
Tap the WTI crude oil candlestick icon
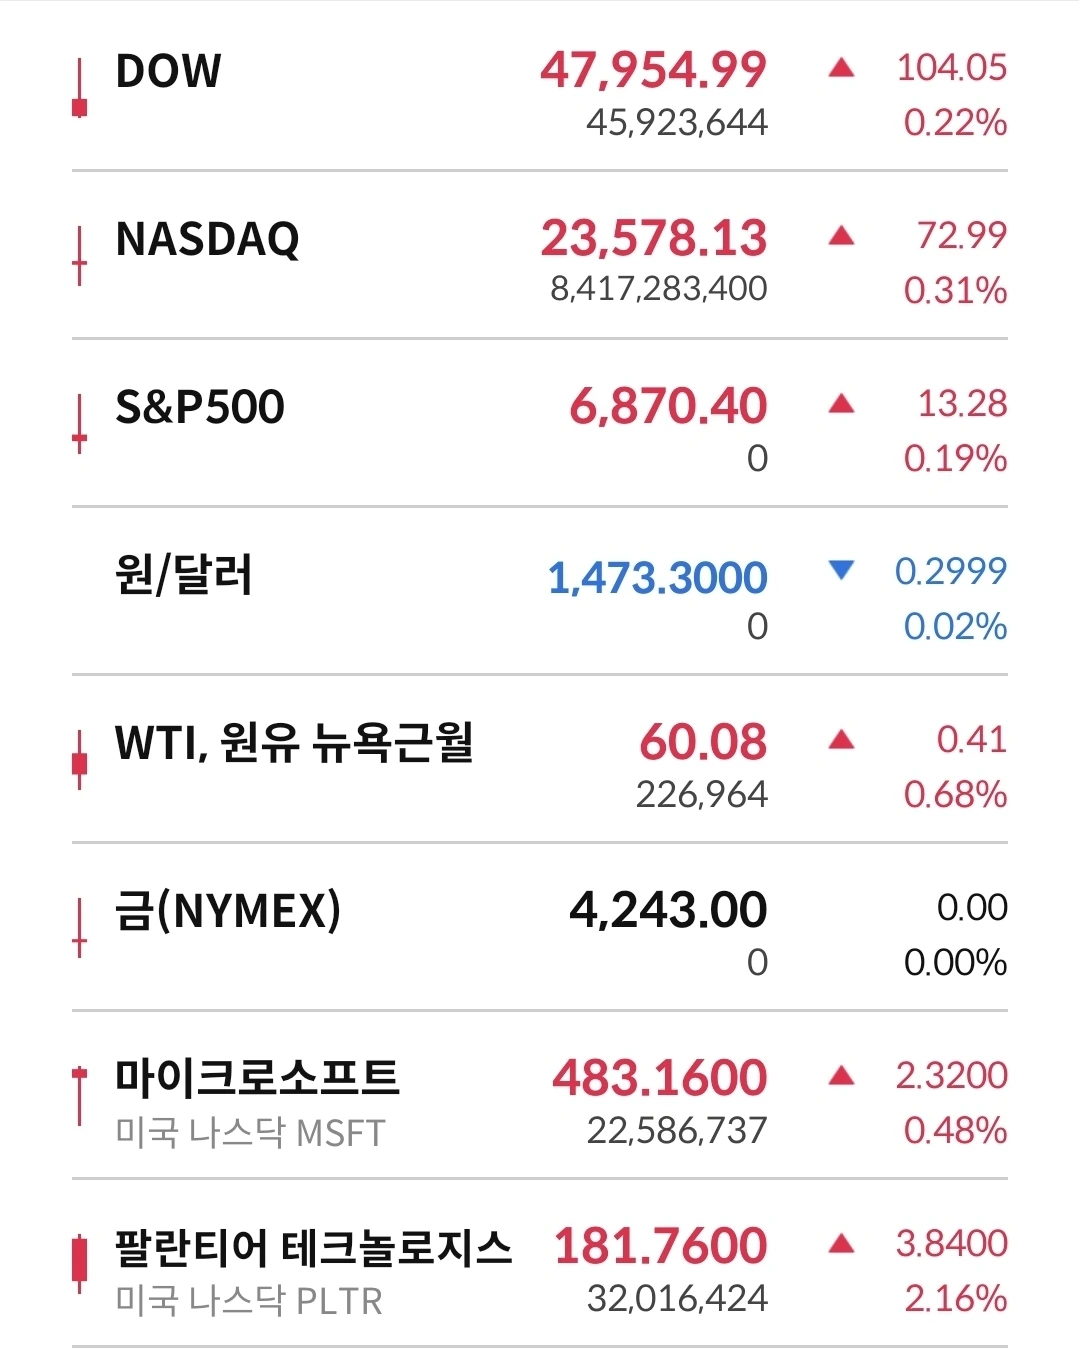[79, 761]
